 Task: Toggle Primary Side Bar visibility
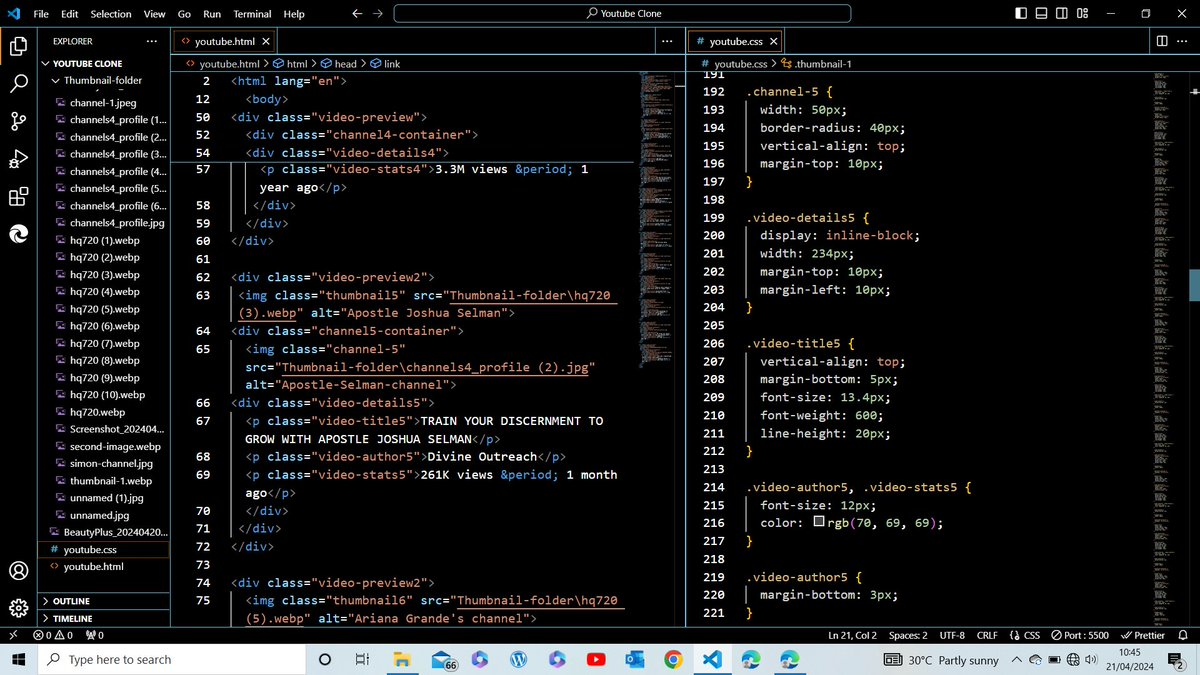(1021, 14)
